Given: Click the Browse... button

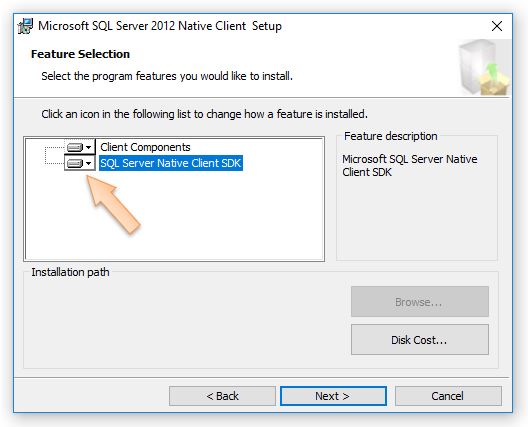Looking at the screenshot, I should (420, 301).
